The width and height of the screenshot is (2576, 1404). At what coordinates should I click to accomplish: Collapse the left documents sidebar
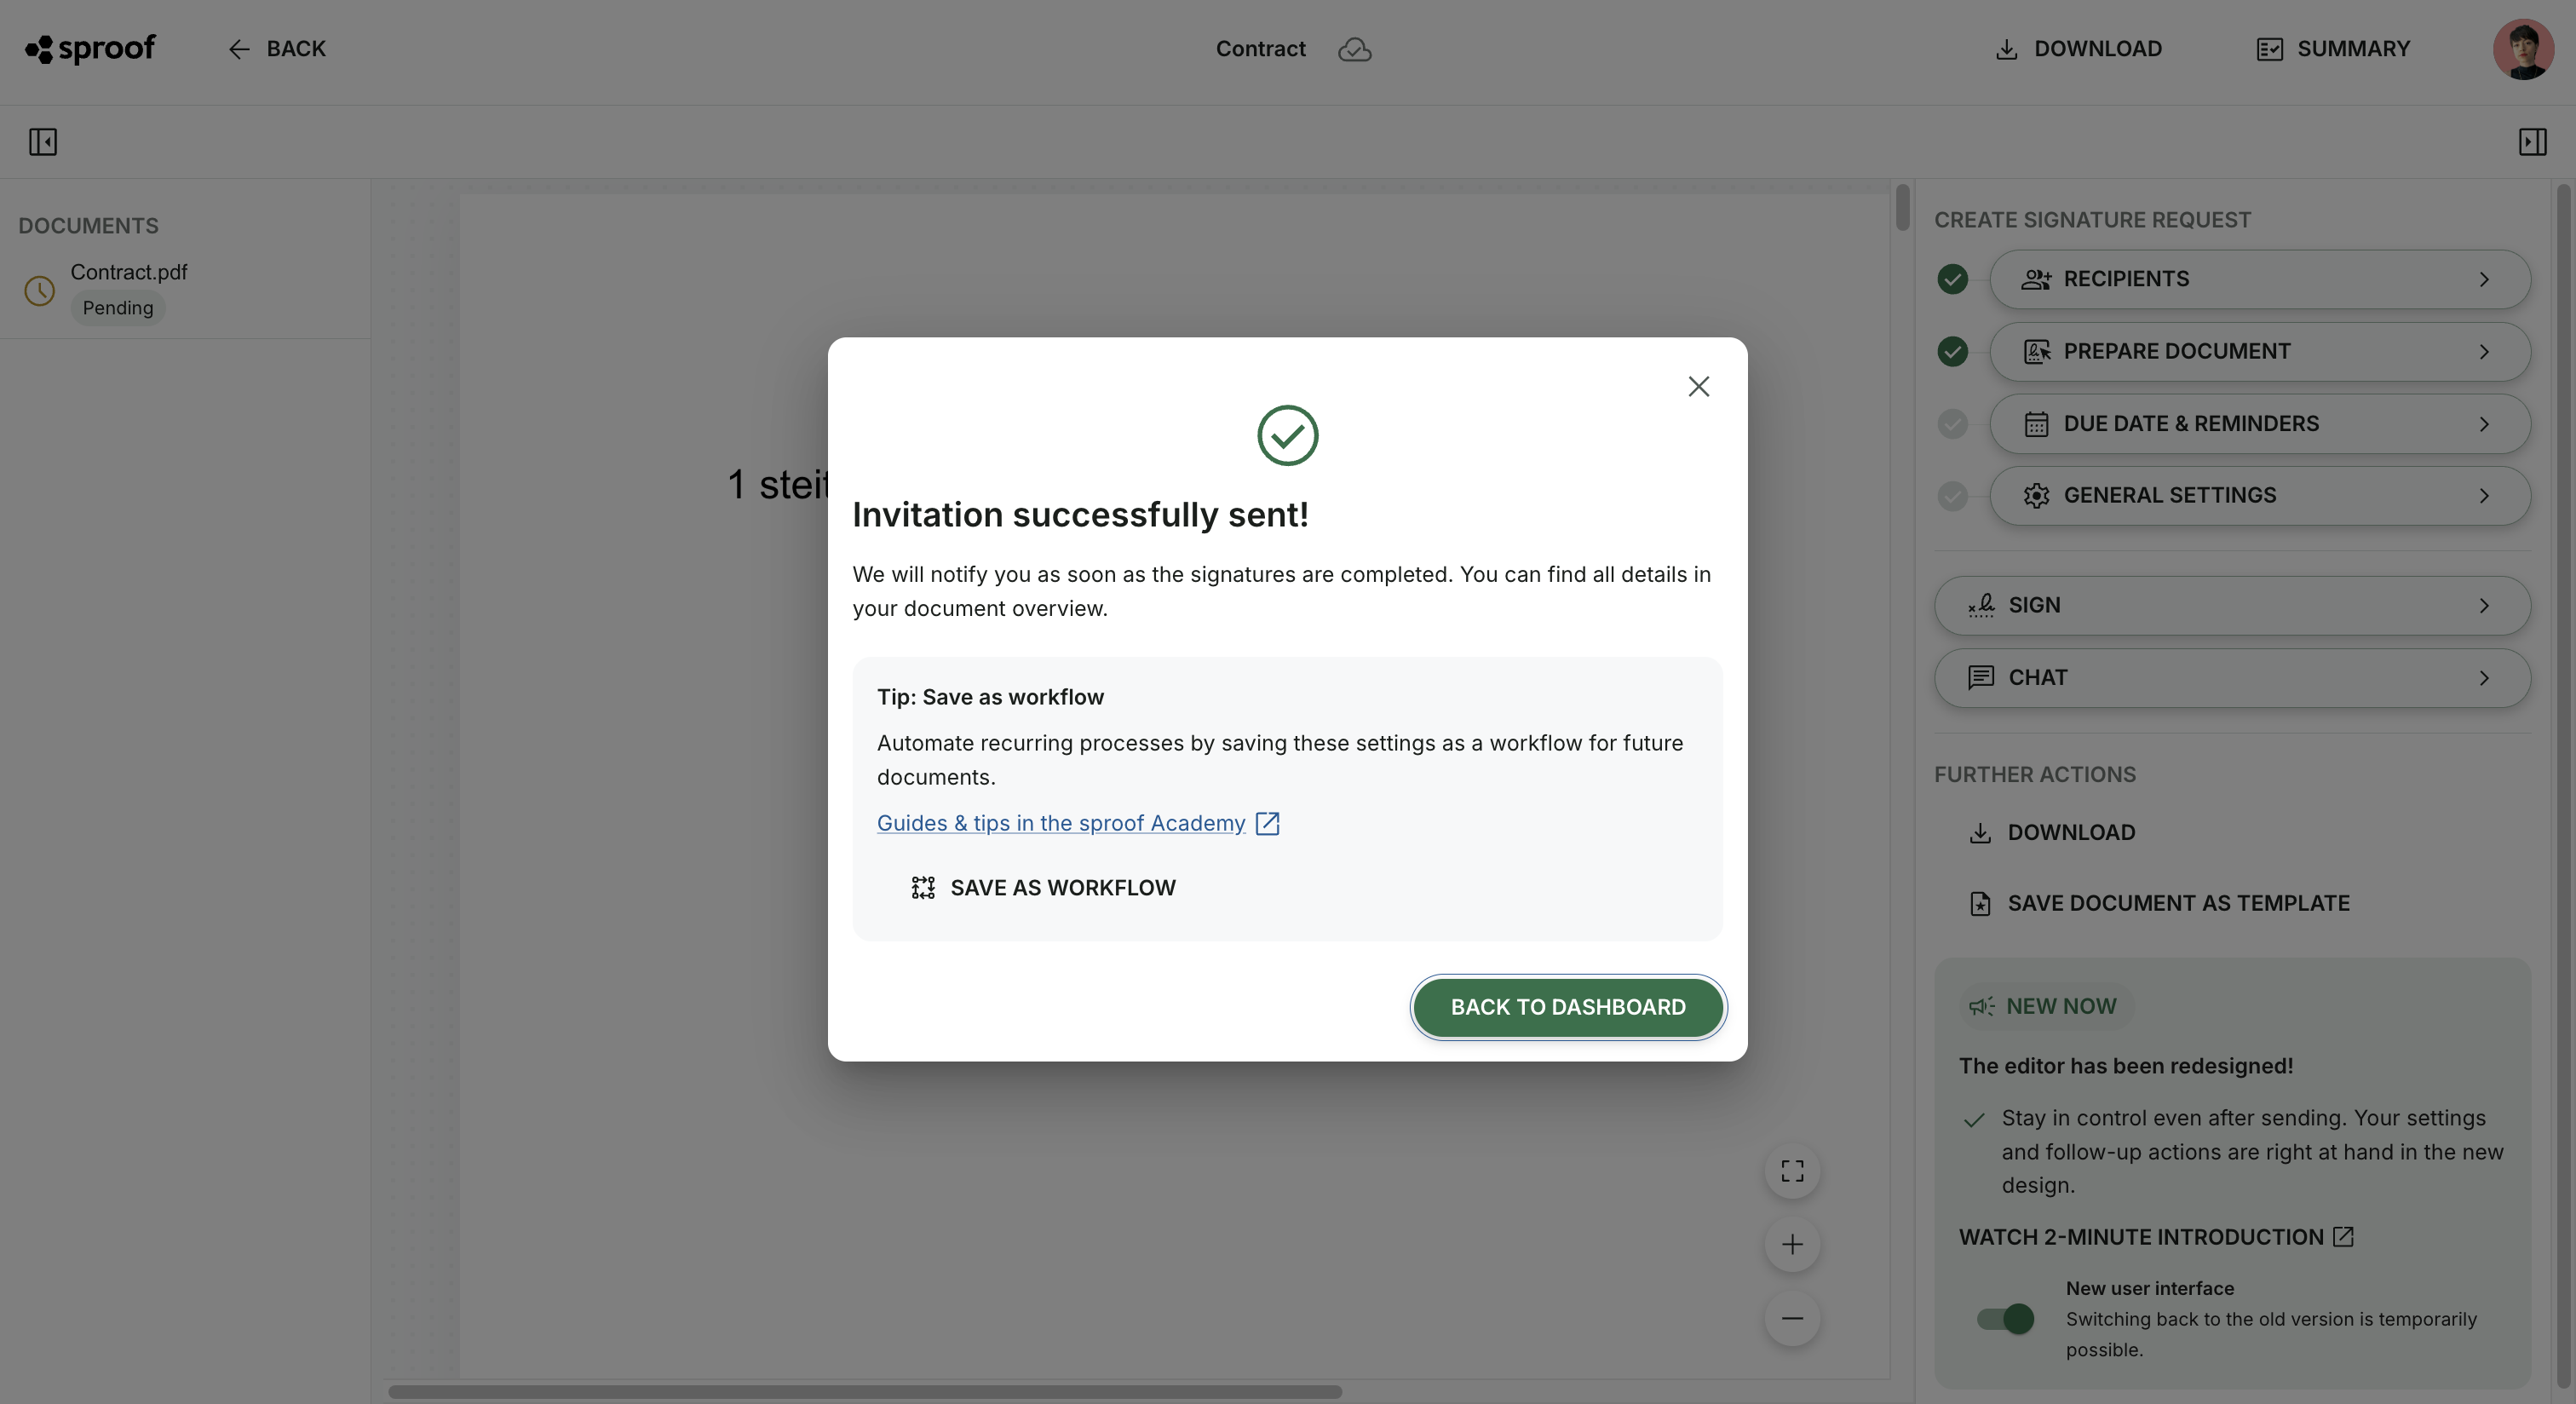pos(43,142)
